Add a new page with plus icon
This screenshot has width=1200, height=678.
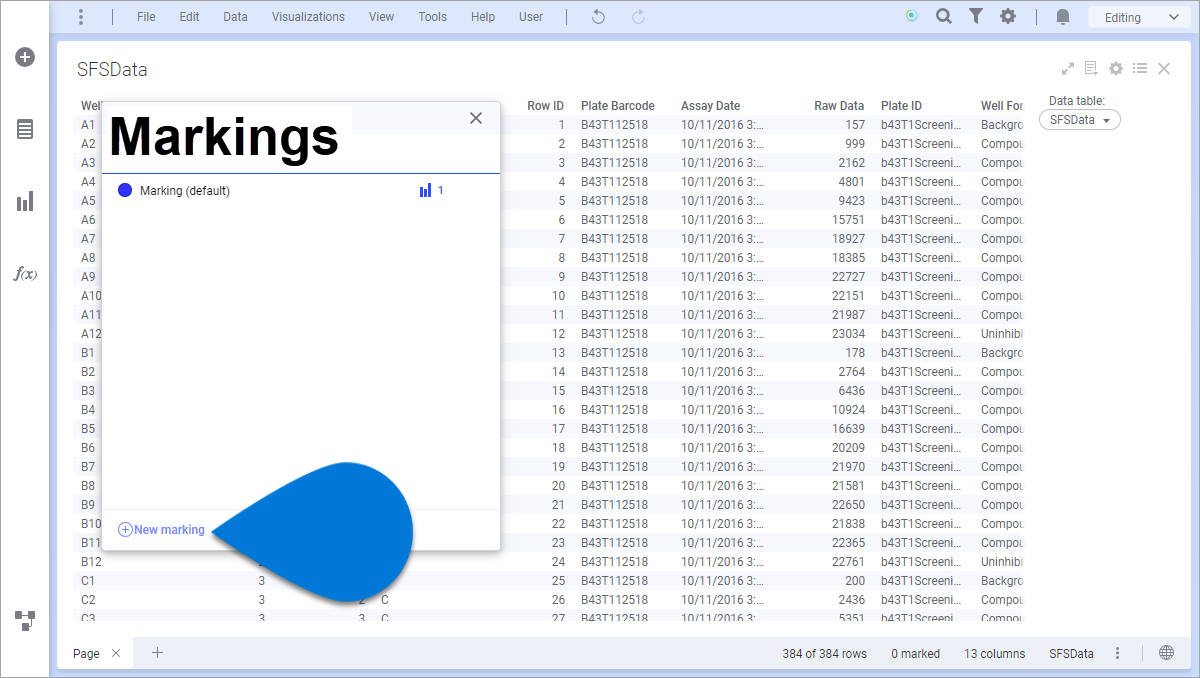click(x=157, y=653)
